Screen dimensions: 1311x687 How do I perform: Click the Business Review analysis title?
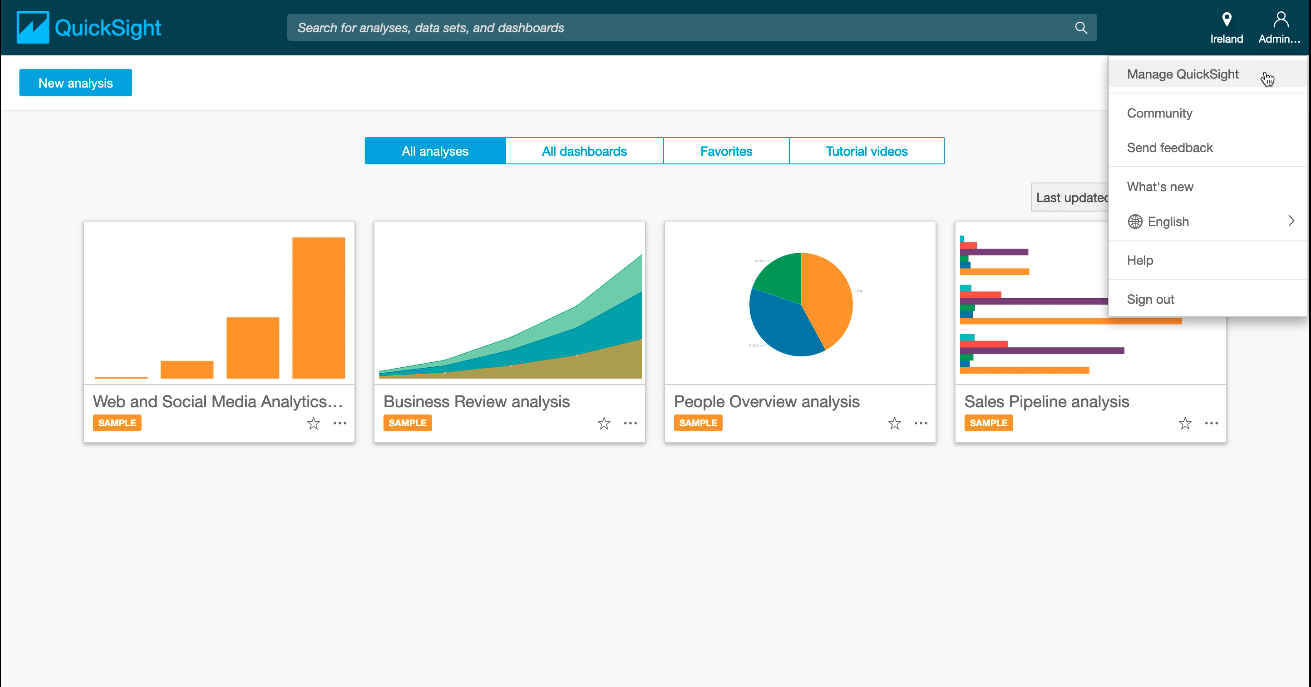click(477, 401)
